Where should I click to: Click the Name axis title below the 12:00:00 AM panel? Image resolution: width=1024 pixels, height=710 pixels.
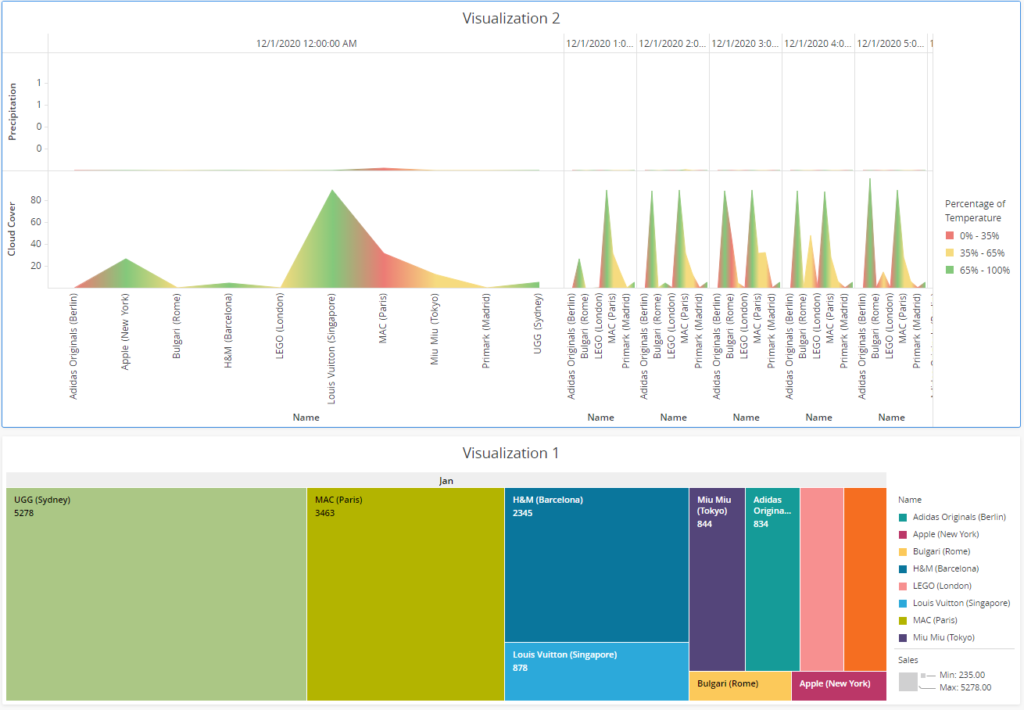[306, 417]
